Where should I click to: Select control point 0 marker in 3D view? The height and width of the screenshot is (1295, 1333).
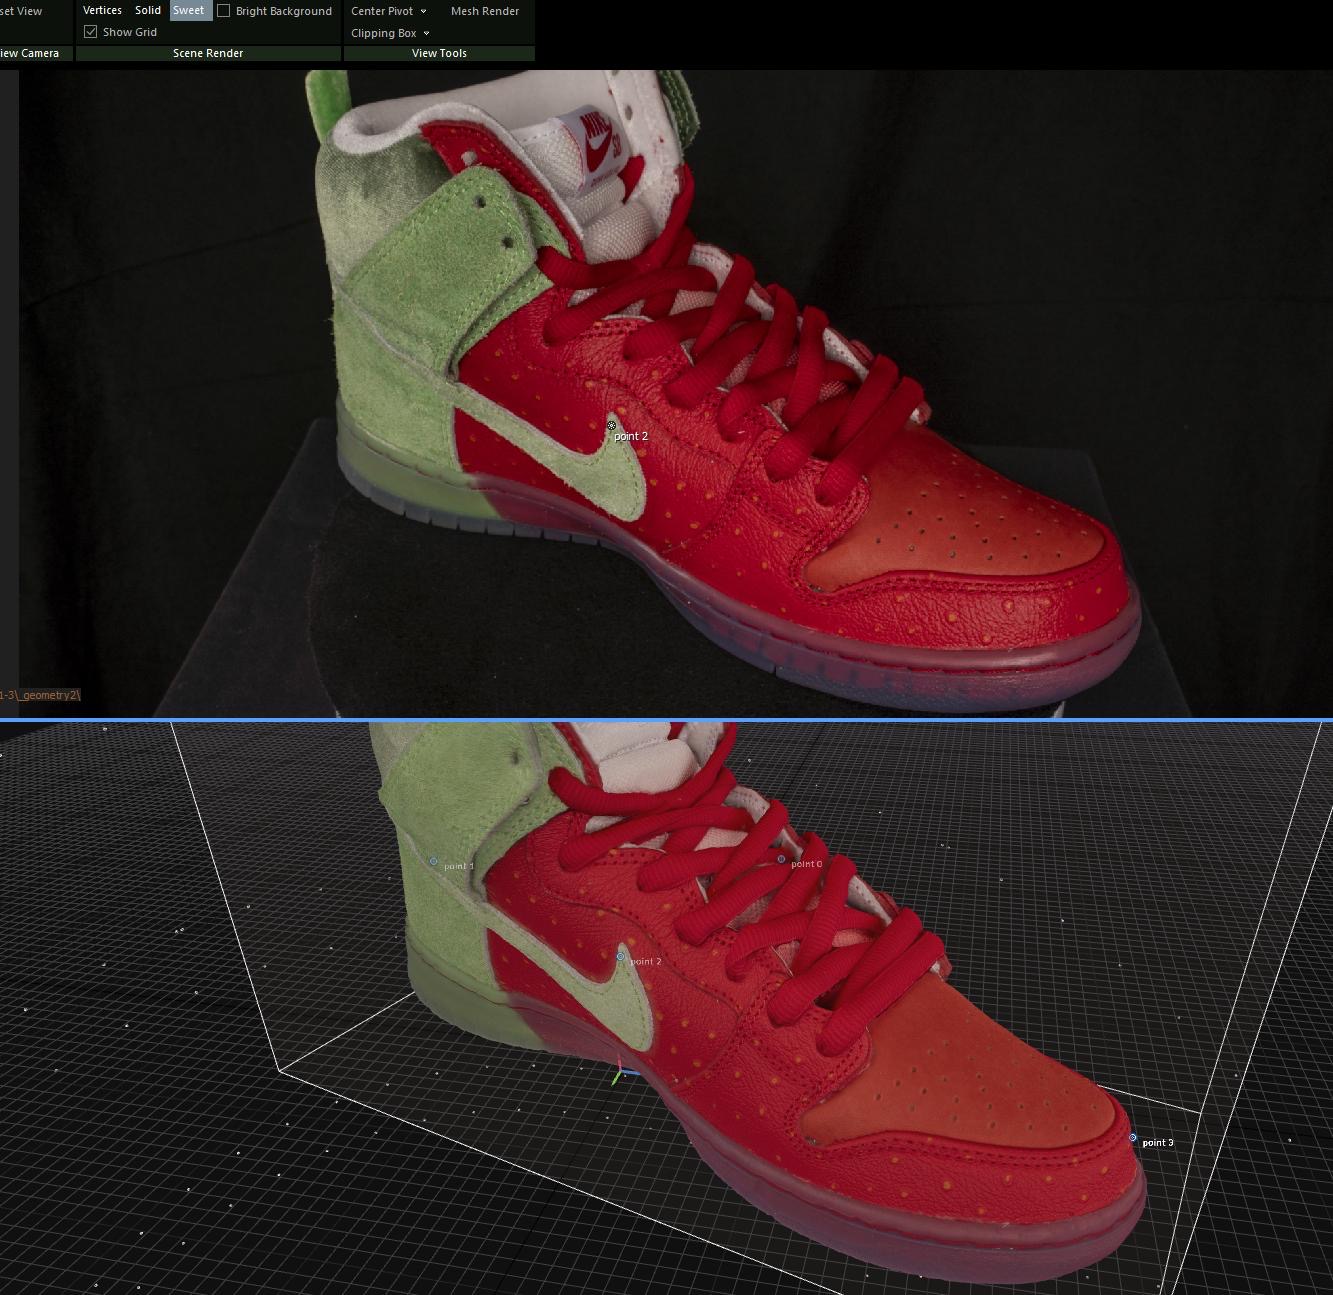click(x=782, y=859)
